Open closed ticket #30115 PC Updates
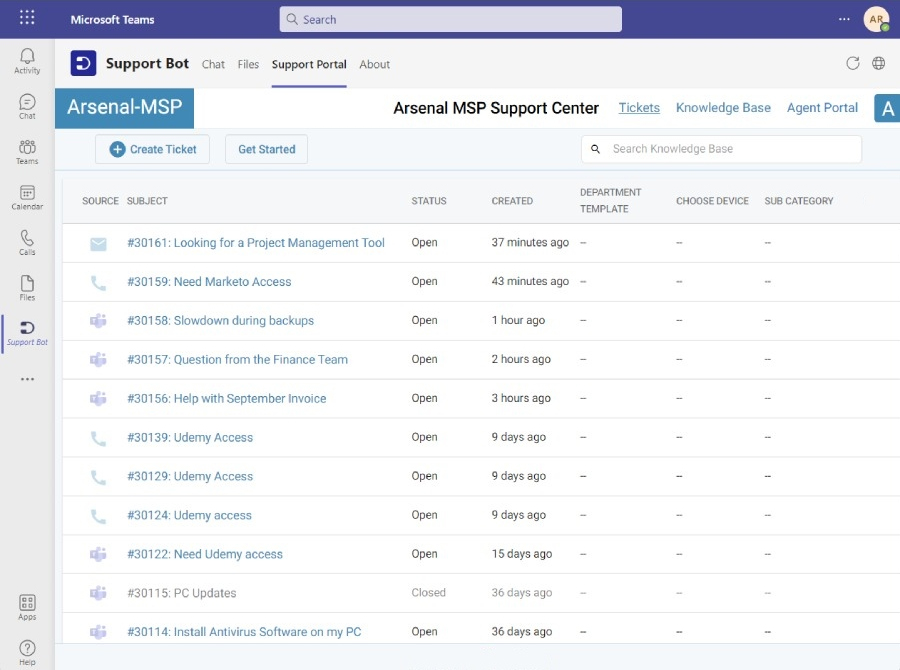 pos(181,593)
